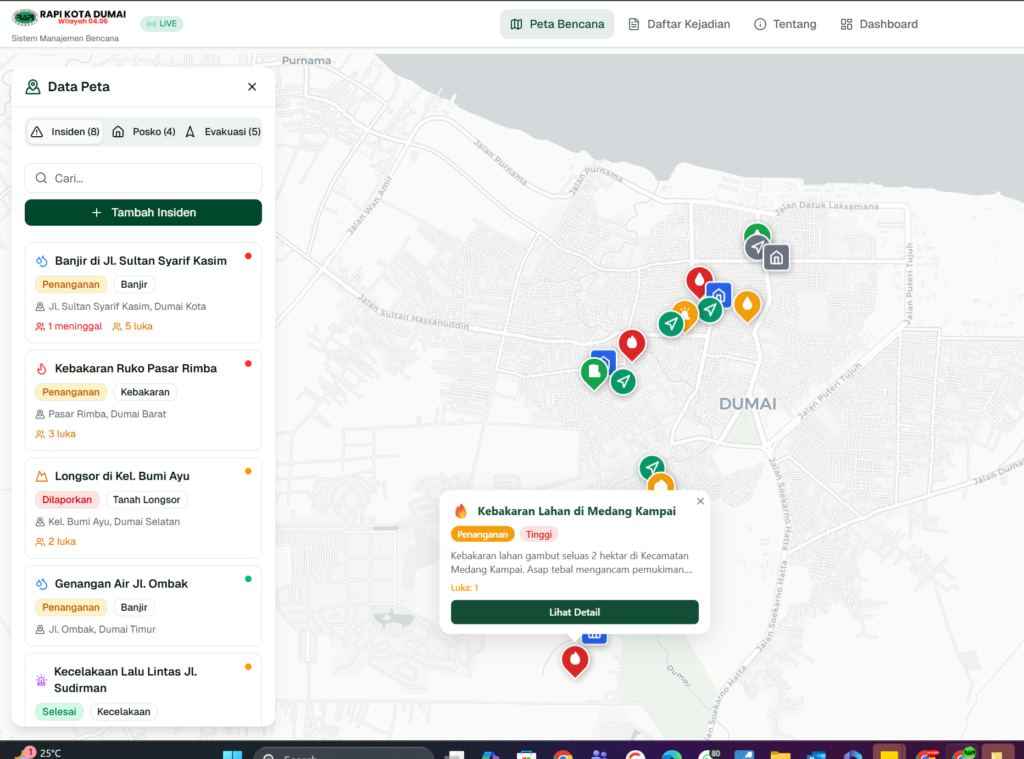Switch to the Evakuasi (5) tab
The width and height of the screenshot is (1024, 759).
click(x=223, y=132)
